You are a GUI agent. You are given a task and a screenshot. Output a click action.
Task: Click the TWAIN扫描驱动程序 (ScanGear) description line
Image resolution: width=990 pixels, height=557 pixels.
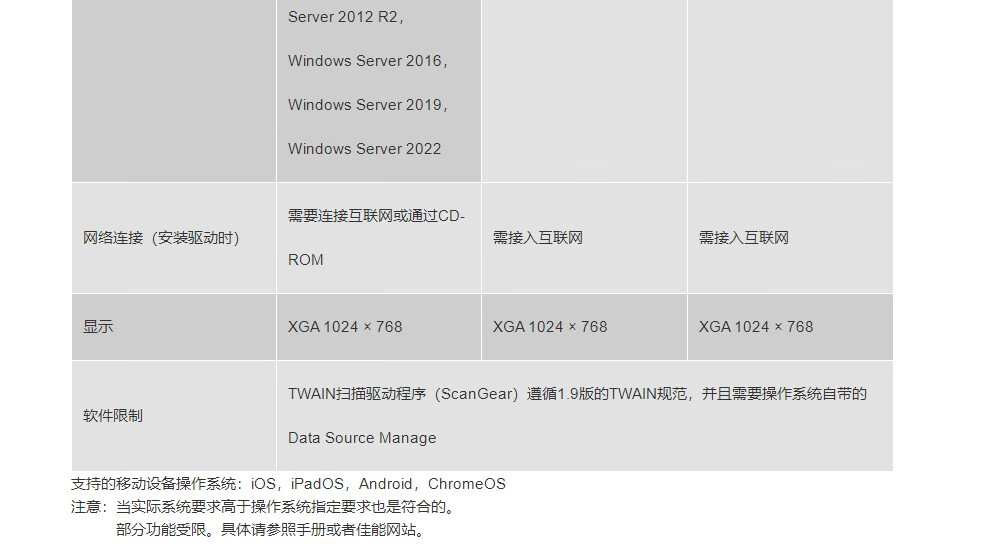click(x=577, y=394)
